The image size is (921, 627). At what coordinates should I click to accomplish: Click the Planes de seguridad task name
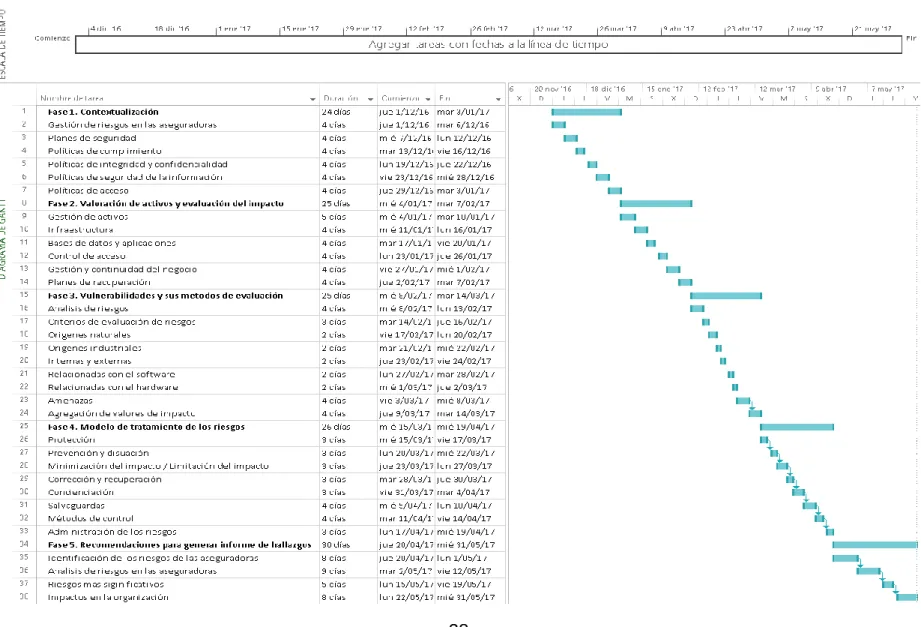pyautogui.click(x=92, y=138)
